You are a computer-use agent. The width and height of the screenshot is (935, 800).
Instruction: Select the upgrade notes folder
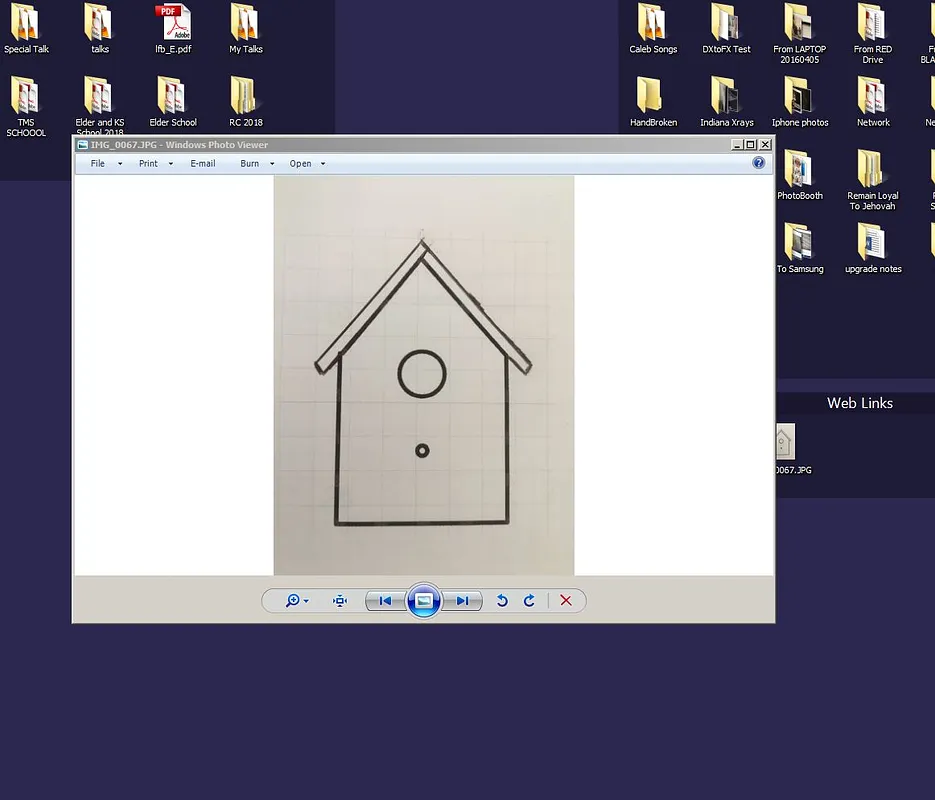coord(873,249)
